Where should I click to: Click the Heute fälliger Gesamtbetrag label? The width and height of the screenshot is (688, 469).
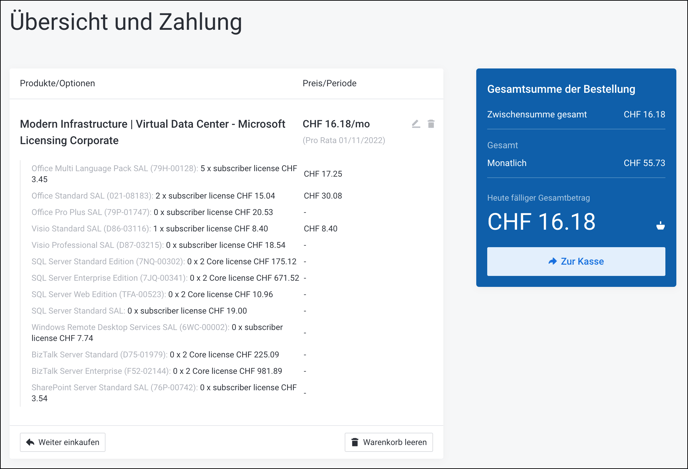pos(538,198)
